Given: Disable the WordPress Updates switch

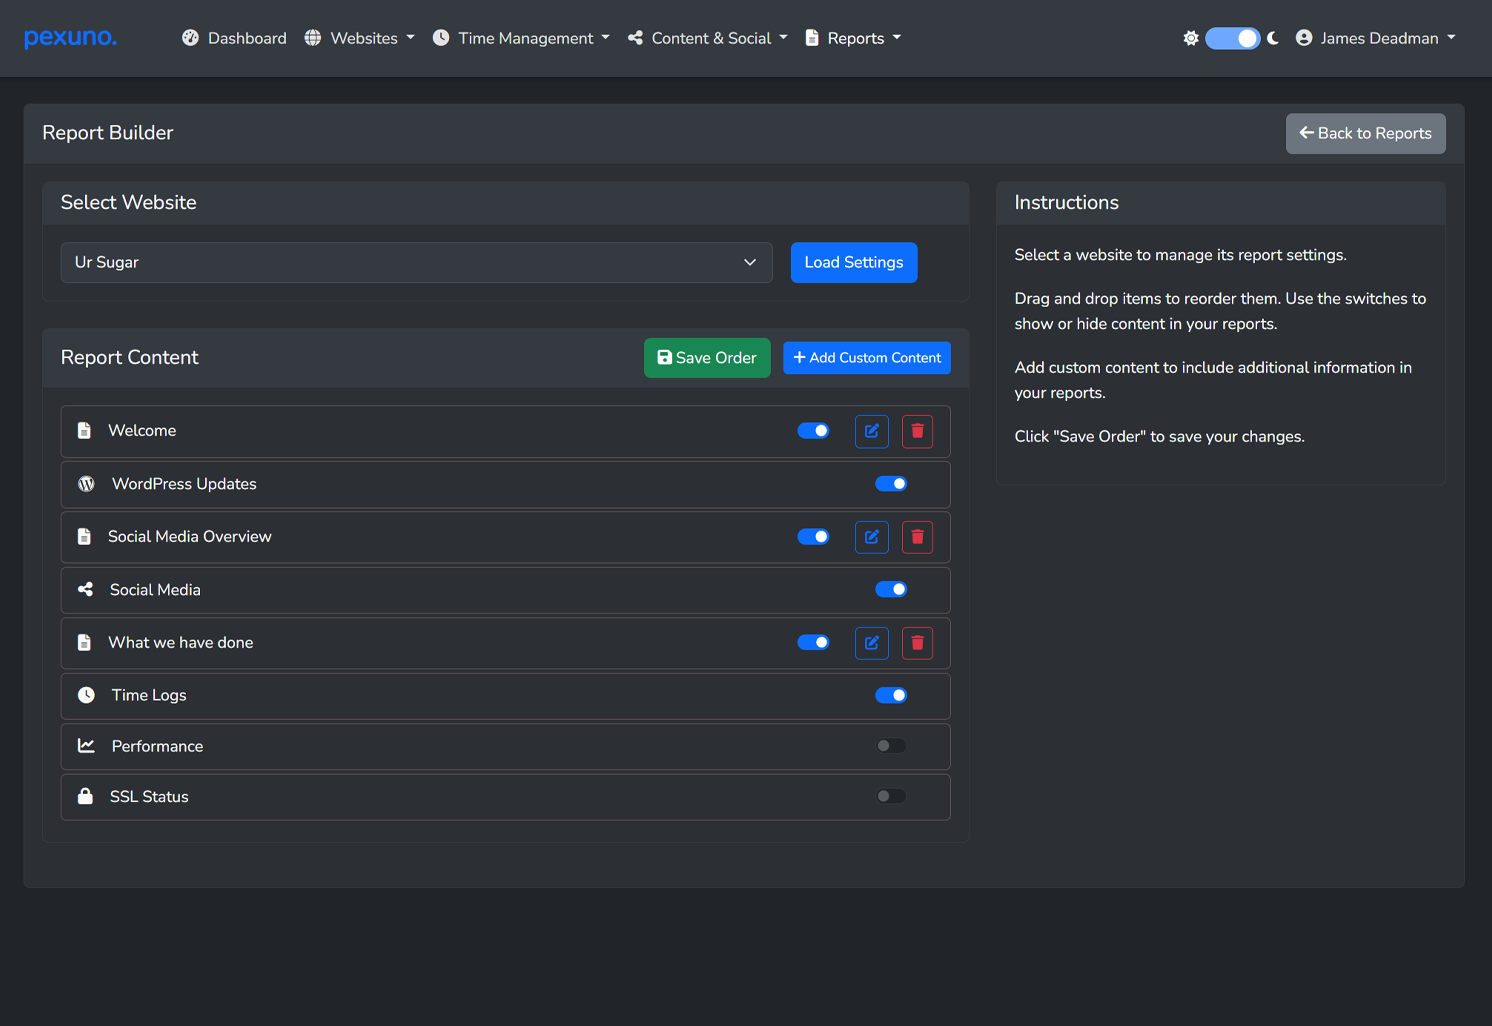Looking at the screenshot, I should pos(891,484).
